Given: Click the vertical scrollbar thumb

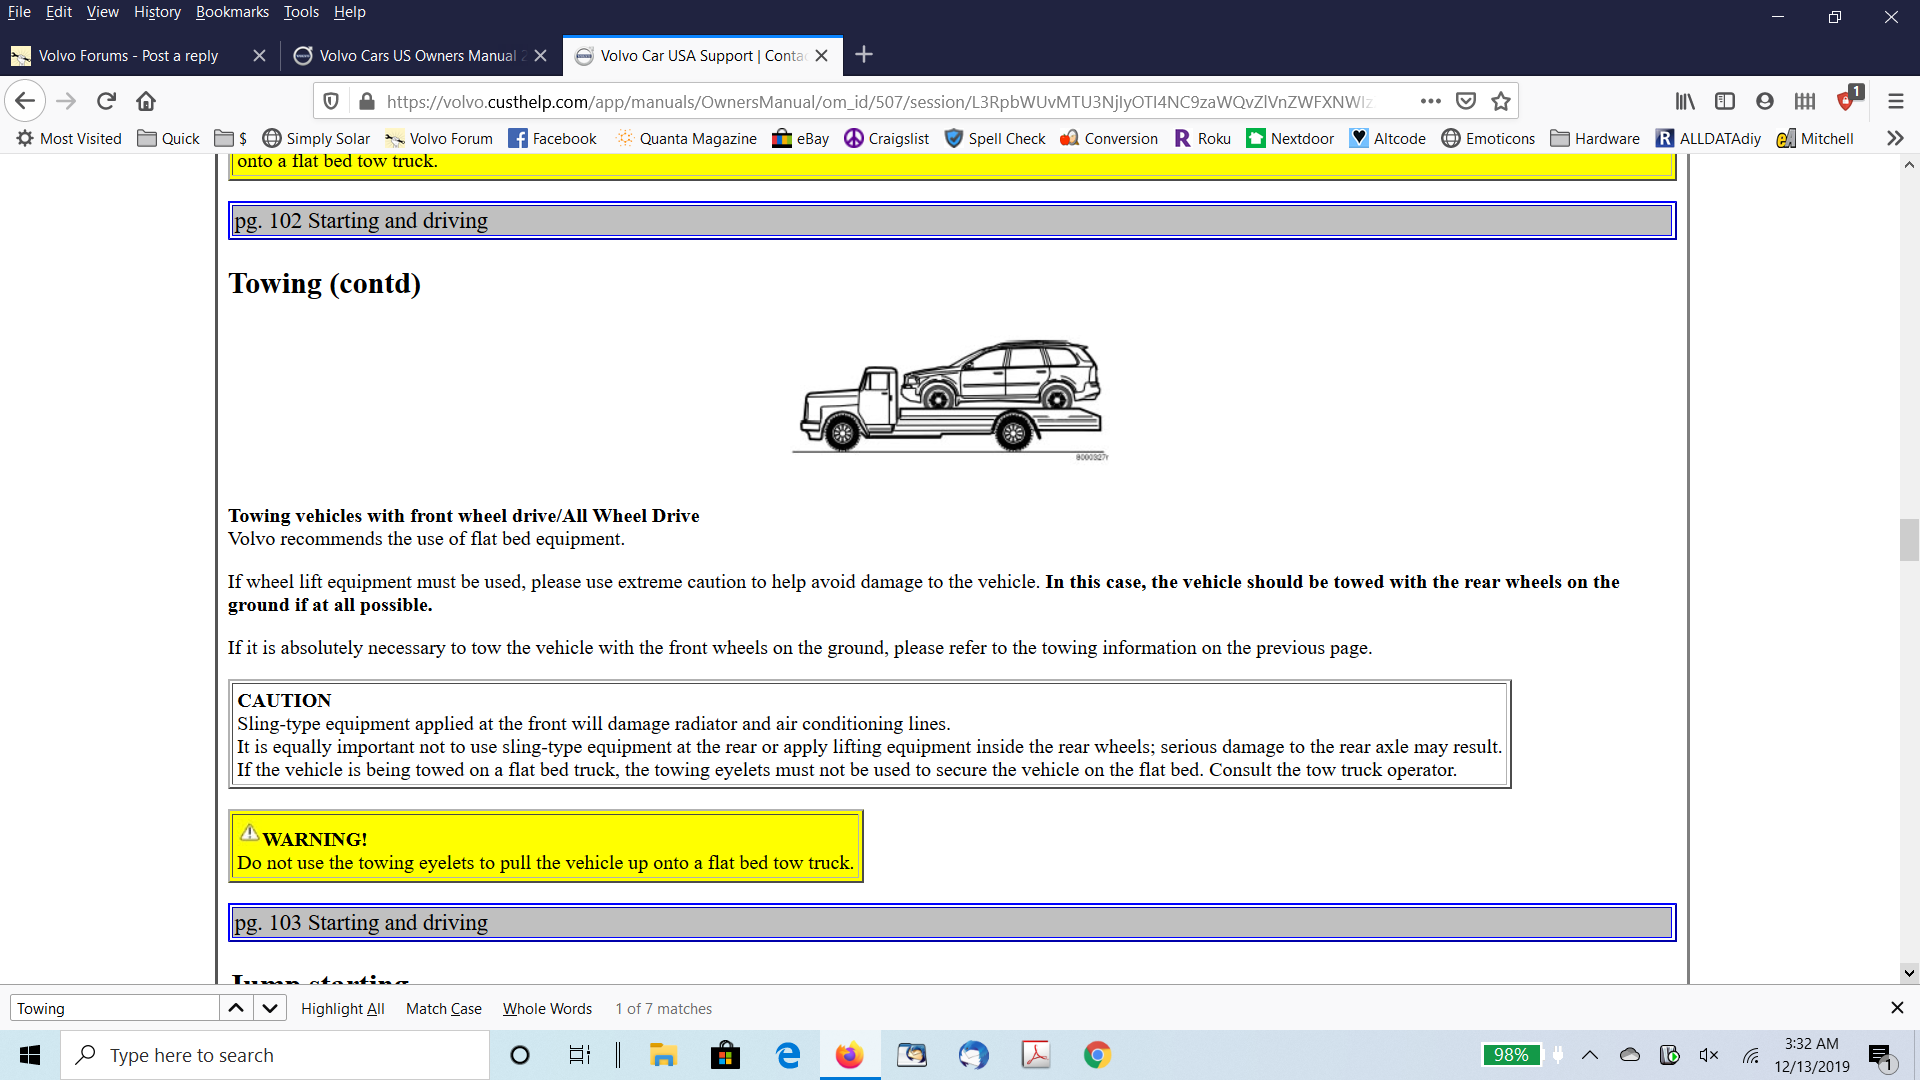Looking at the screenshot, I should pos(1909,540).
